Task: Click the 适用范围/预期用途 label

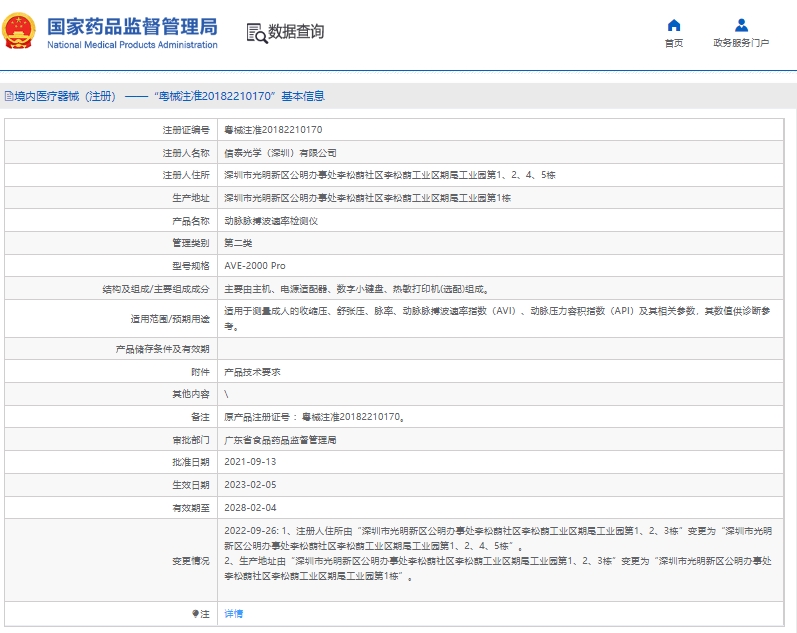Action: point(170,319)
